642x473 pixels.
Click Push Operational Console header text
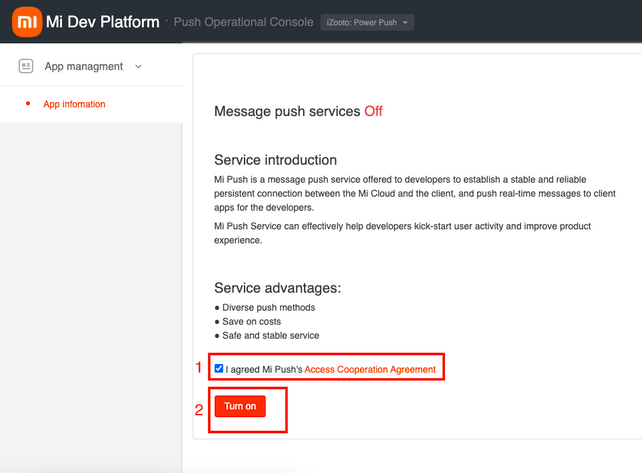tap(244, 22)
